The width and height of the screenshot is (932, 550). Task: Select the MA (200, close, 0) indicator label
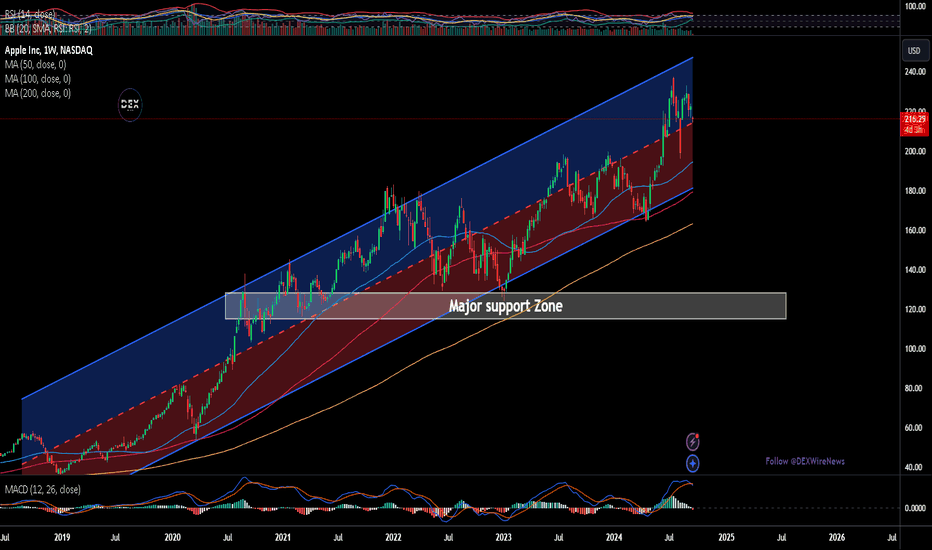[38, 93]
